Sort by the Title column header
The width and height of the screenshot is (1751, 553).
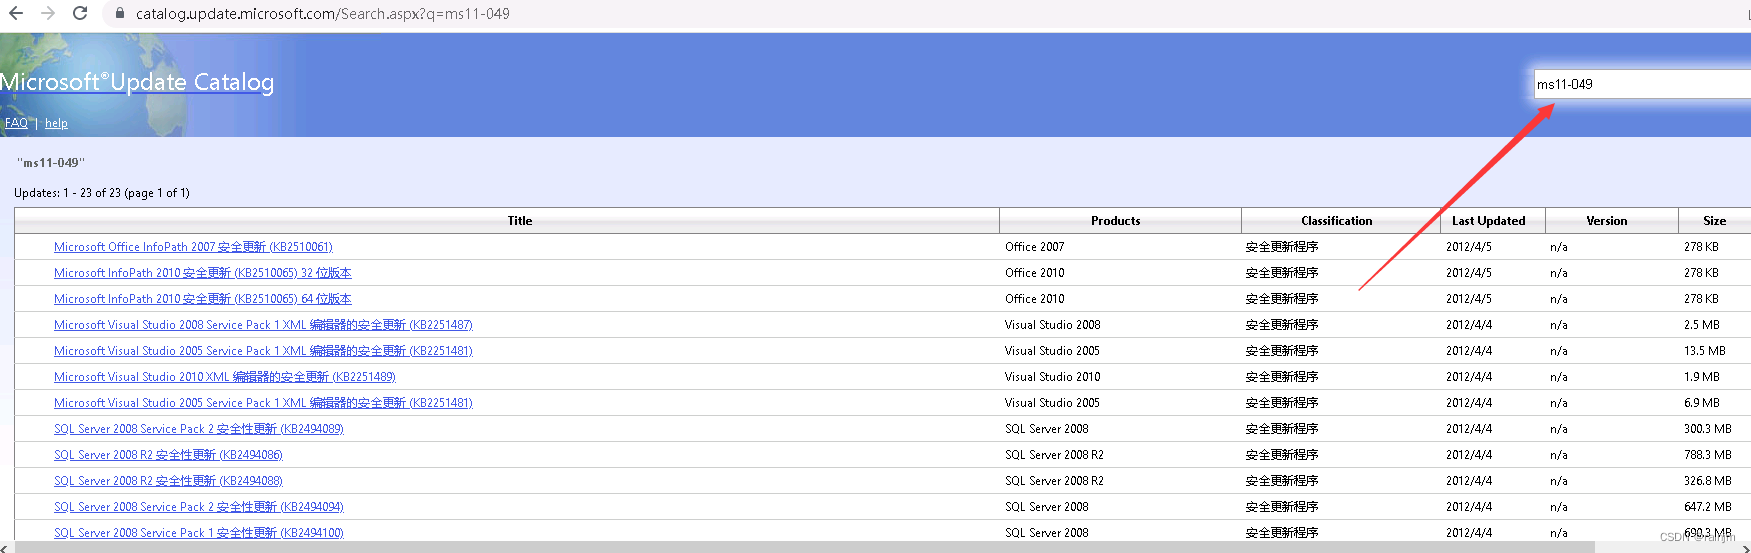pyautogui.click(x=519, y=221)
